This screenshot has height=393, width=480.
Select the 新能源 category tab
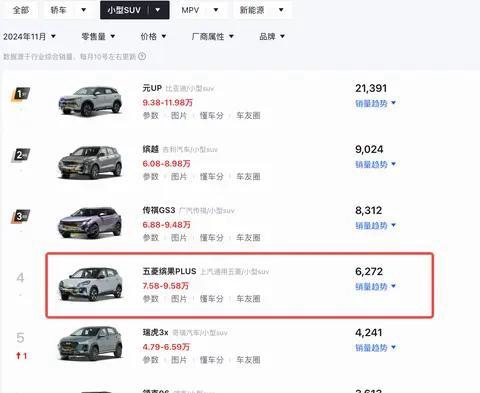[262, 10]
